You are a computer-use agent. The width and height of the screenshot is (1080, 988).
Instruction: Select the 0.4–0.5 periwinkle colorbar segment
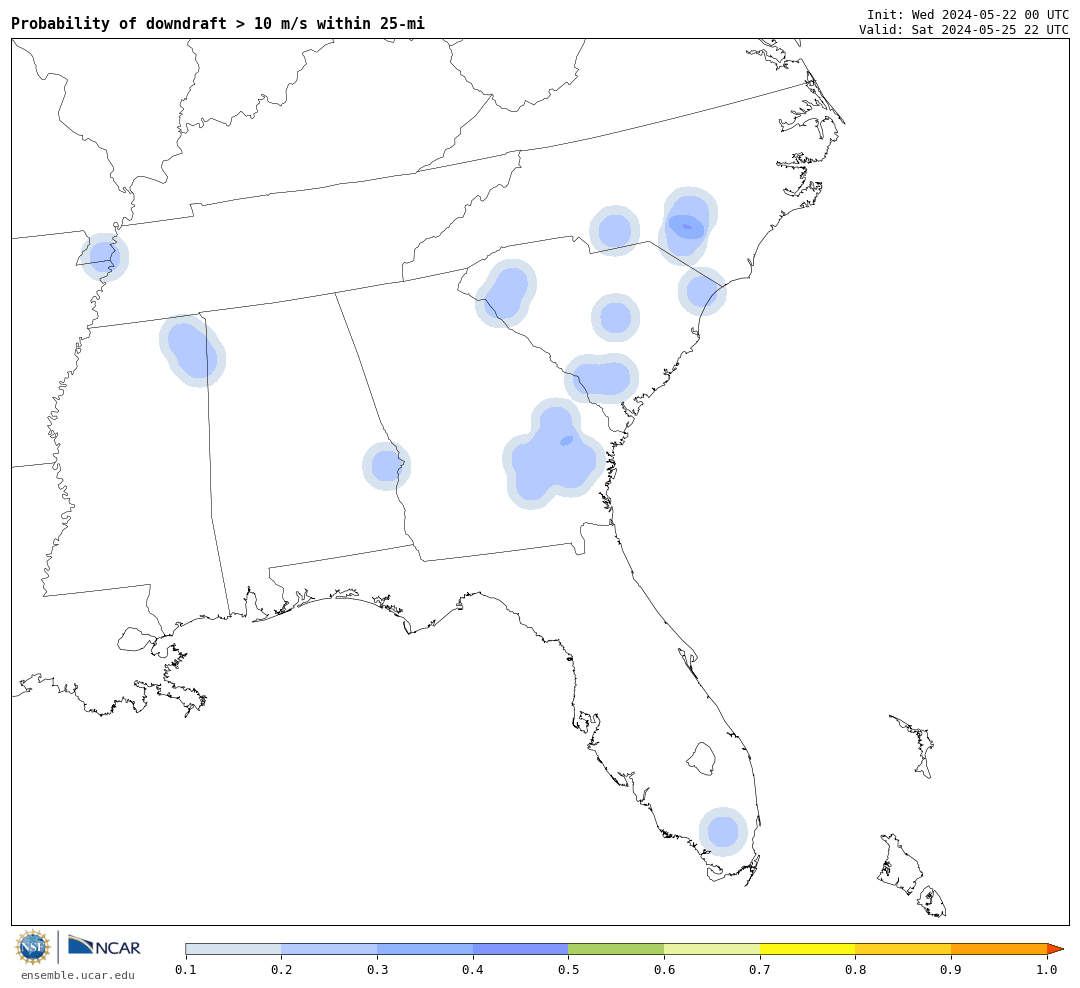tap(520, 949)
